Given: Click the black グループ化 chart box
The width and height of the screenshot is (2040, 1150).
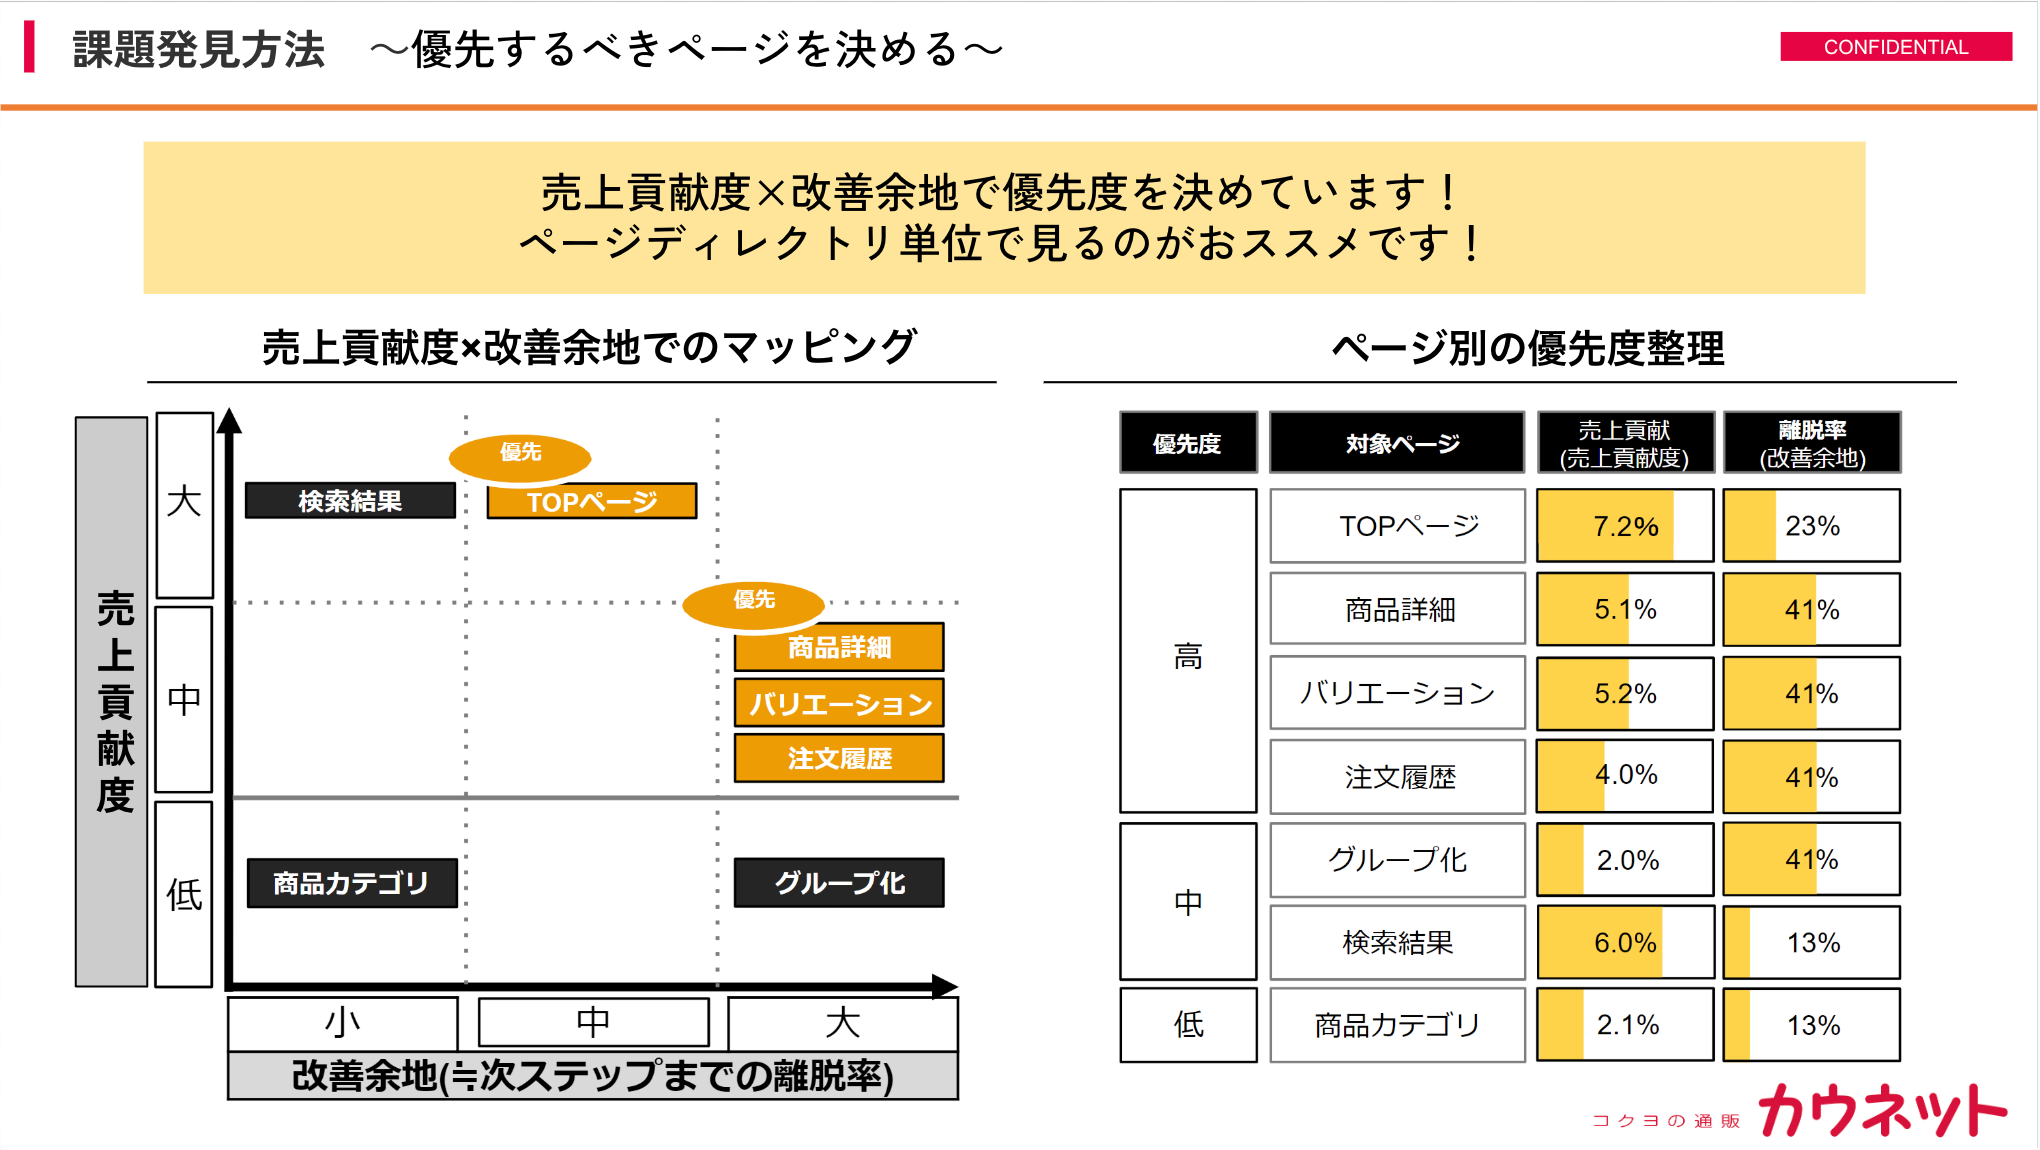Looking at the screenshot, I should pyautogui.click(x=838, y=883).
